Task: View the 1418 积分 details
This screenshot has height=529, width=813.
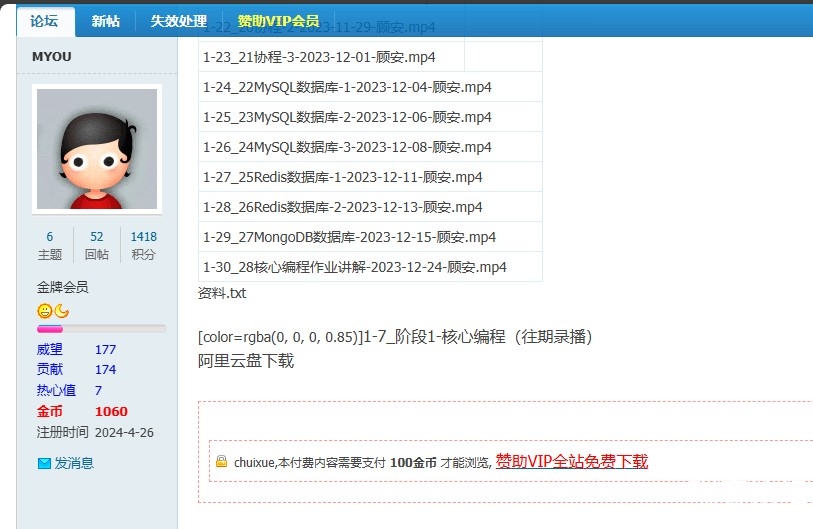Action: pos(143,245)
